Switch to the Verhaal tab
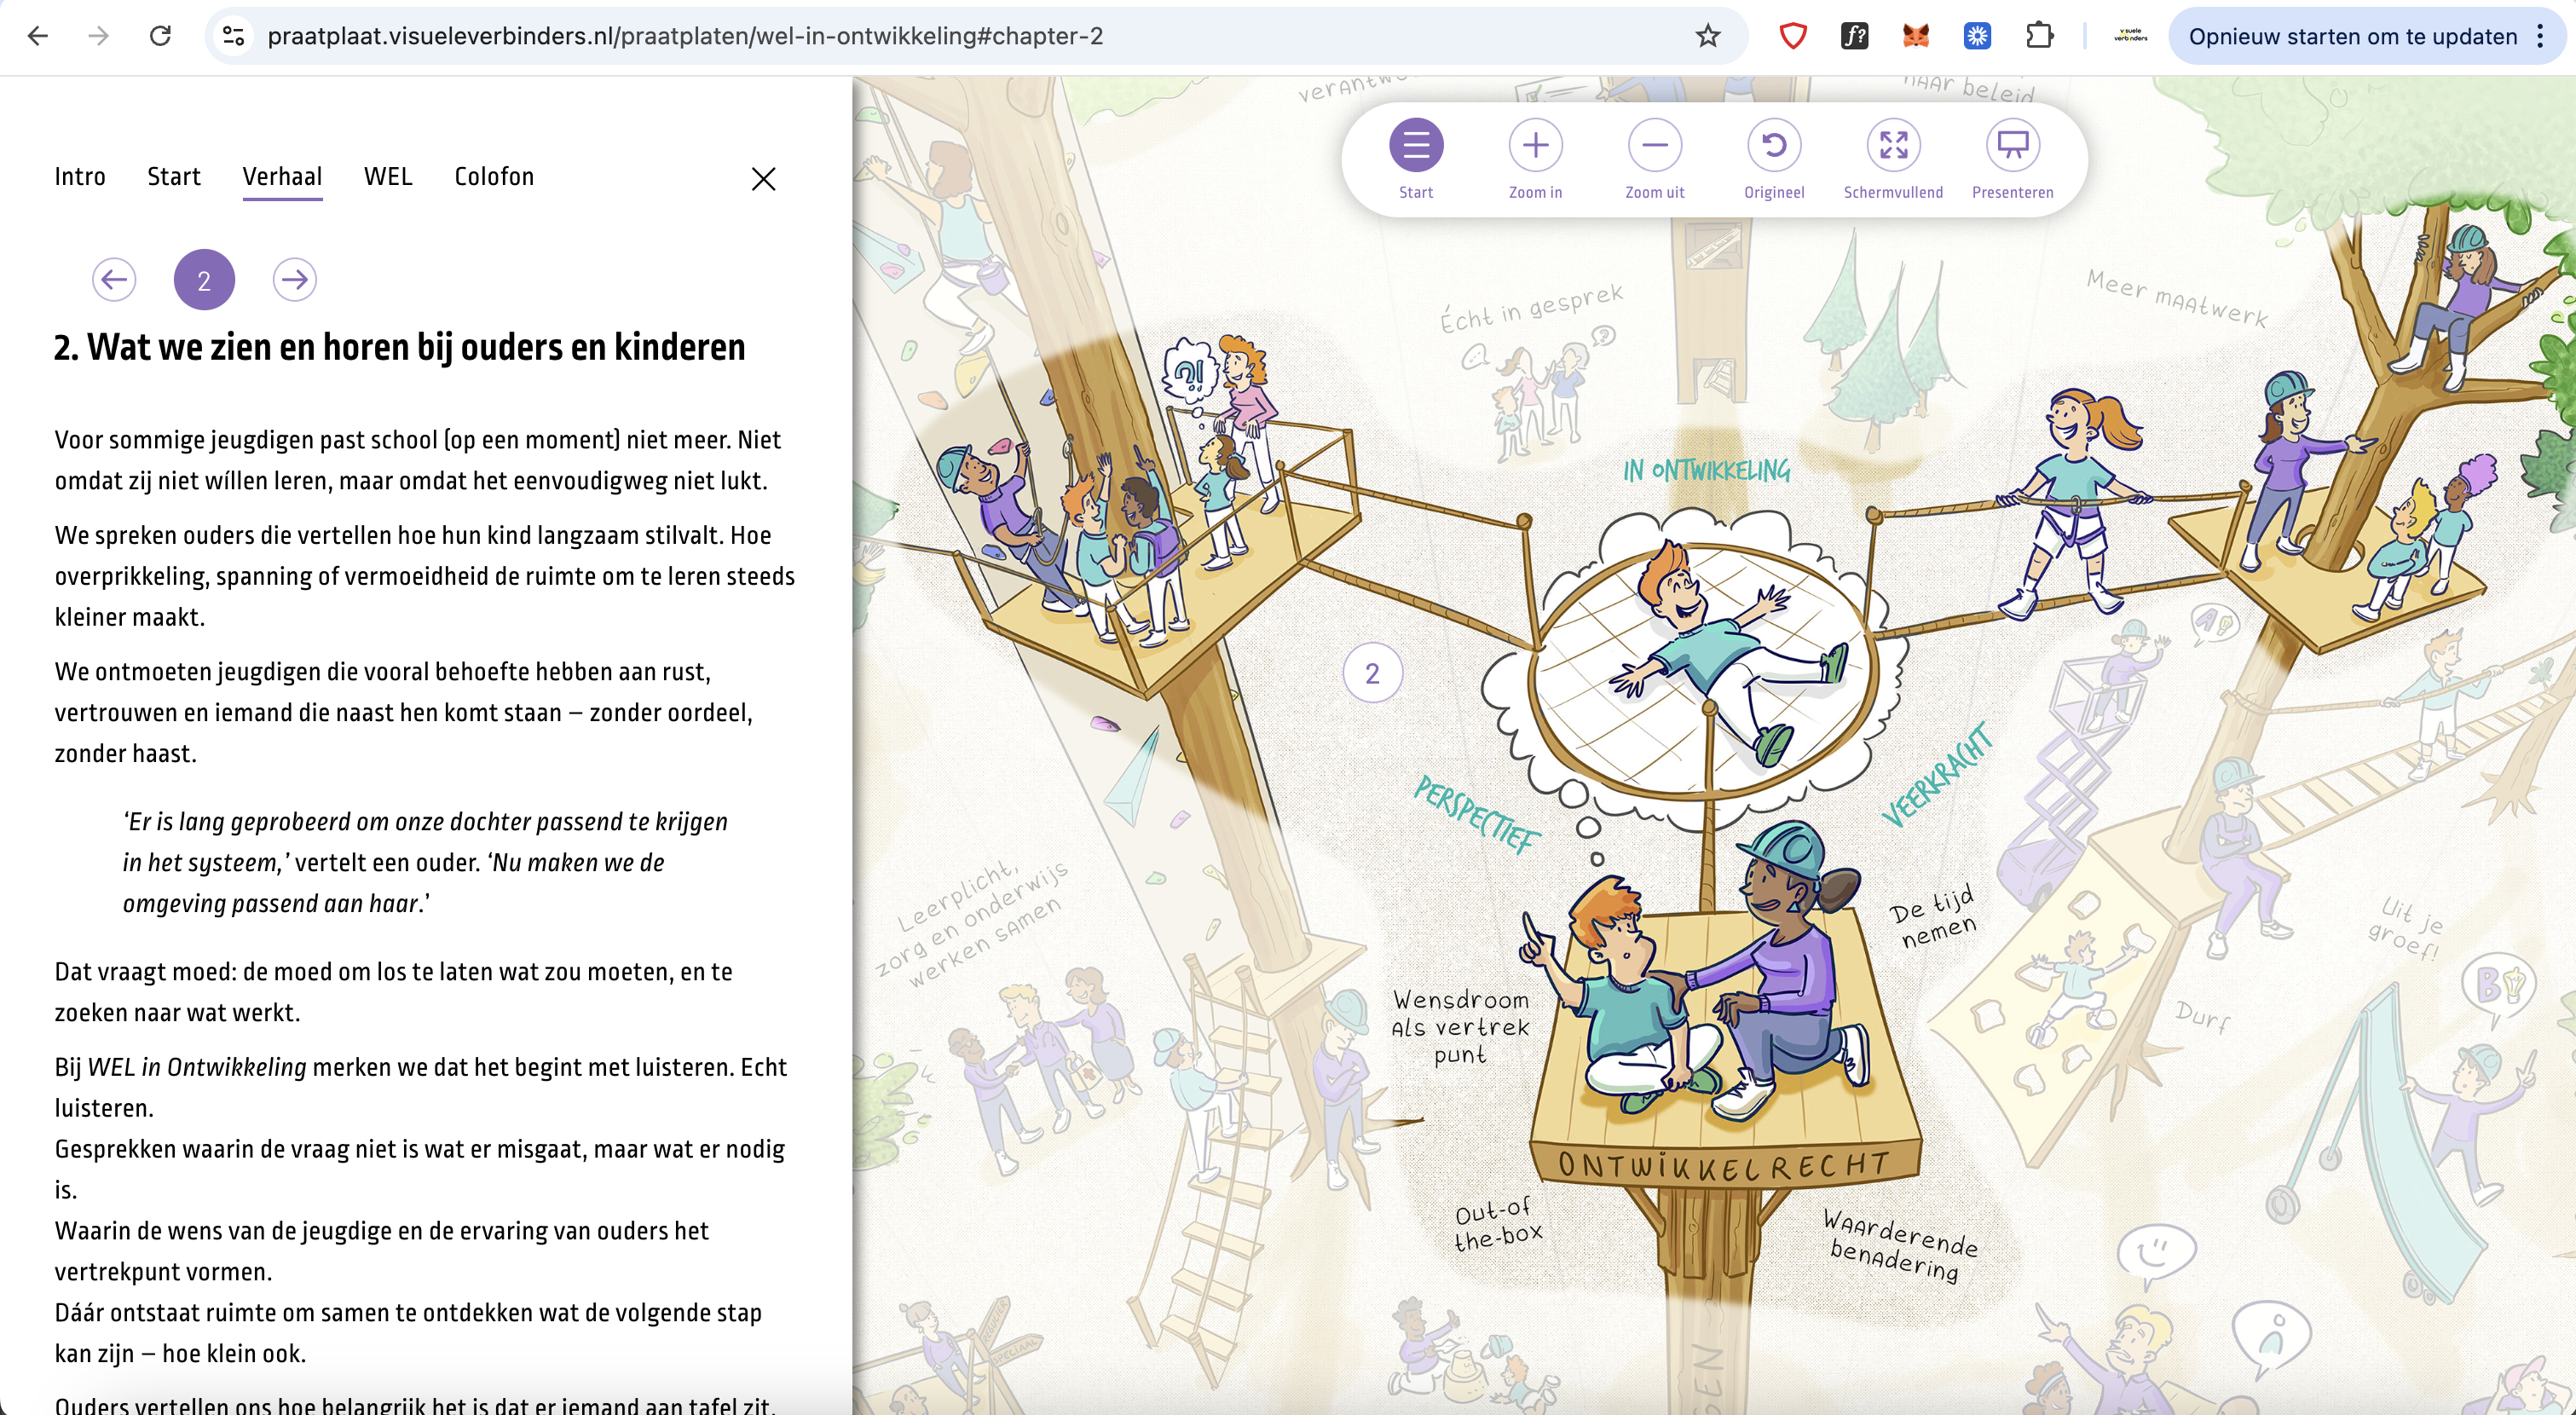This screenshot has width=2576, height=1415. 282,176
